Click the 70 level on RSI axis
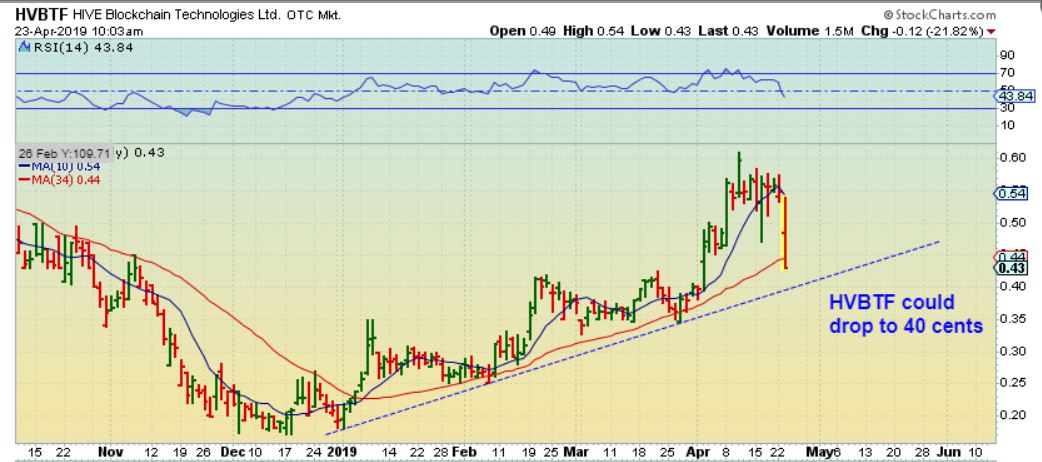The image size is (1042, 462). [x=1007, y=72]
